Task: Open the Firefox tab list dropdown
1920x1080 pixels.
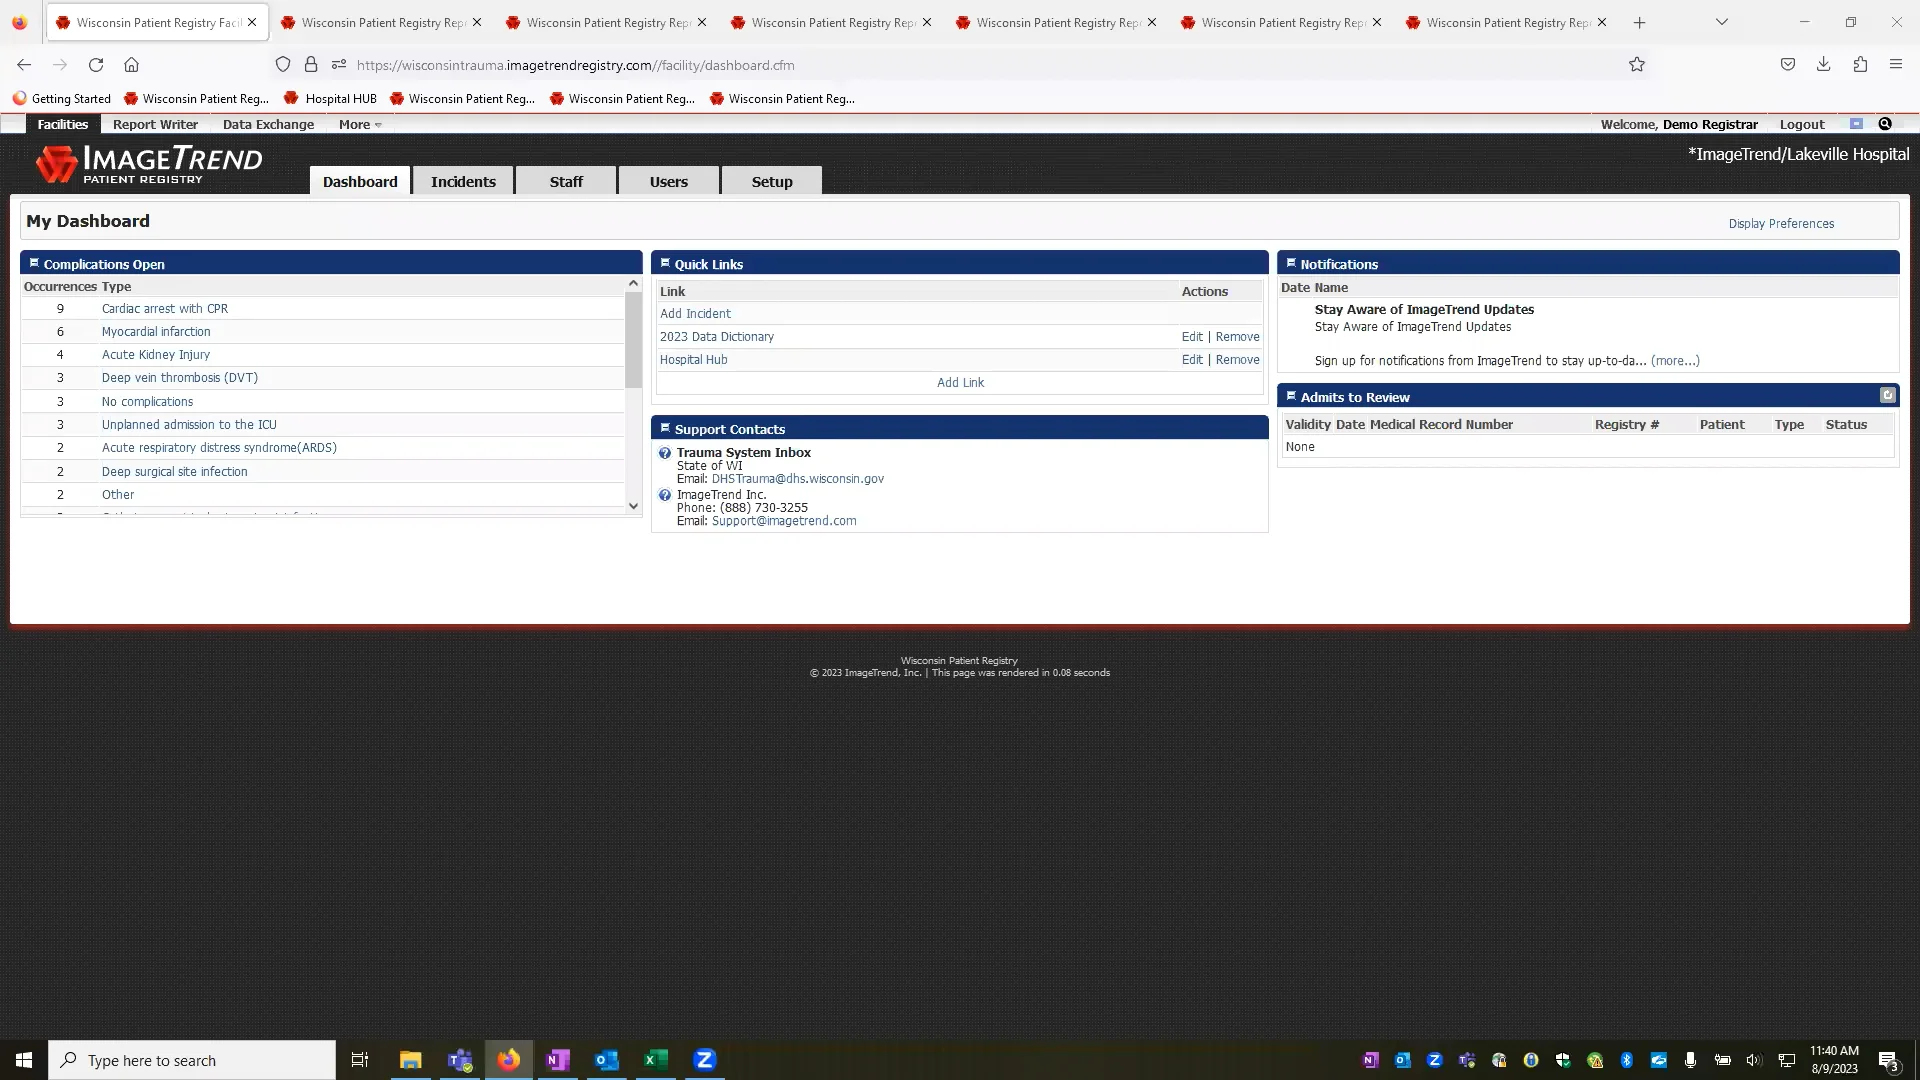Action: point(1721,21)
